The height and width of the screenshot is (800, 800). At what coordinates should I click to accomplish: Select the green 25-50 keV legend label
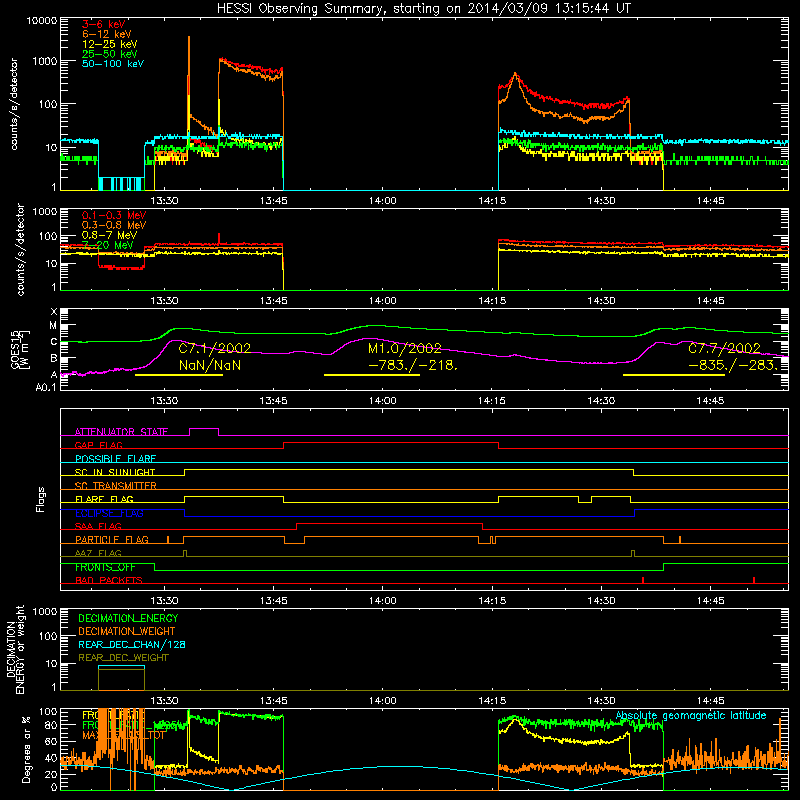coord(110,54)
